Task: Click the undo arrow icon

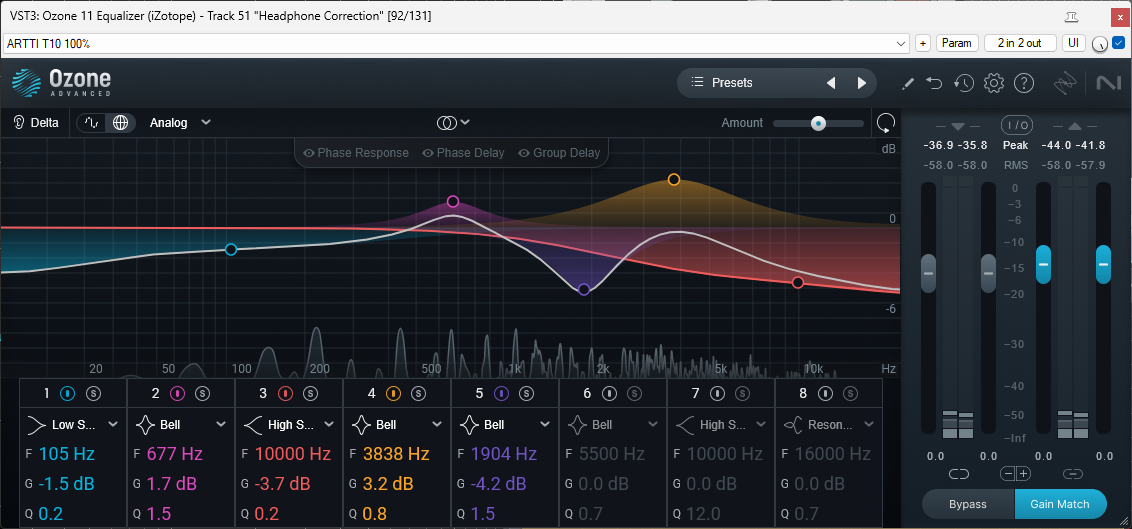Action: pos(935,84)
